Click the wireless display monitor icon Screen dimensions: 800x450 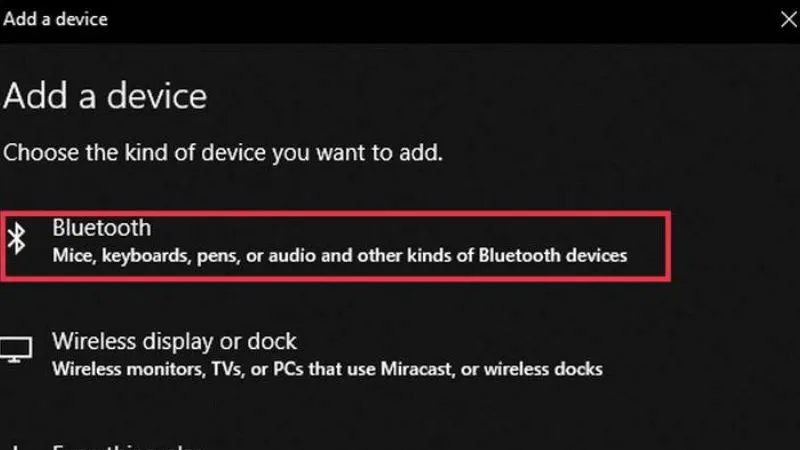point(15,349)
